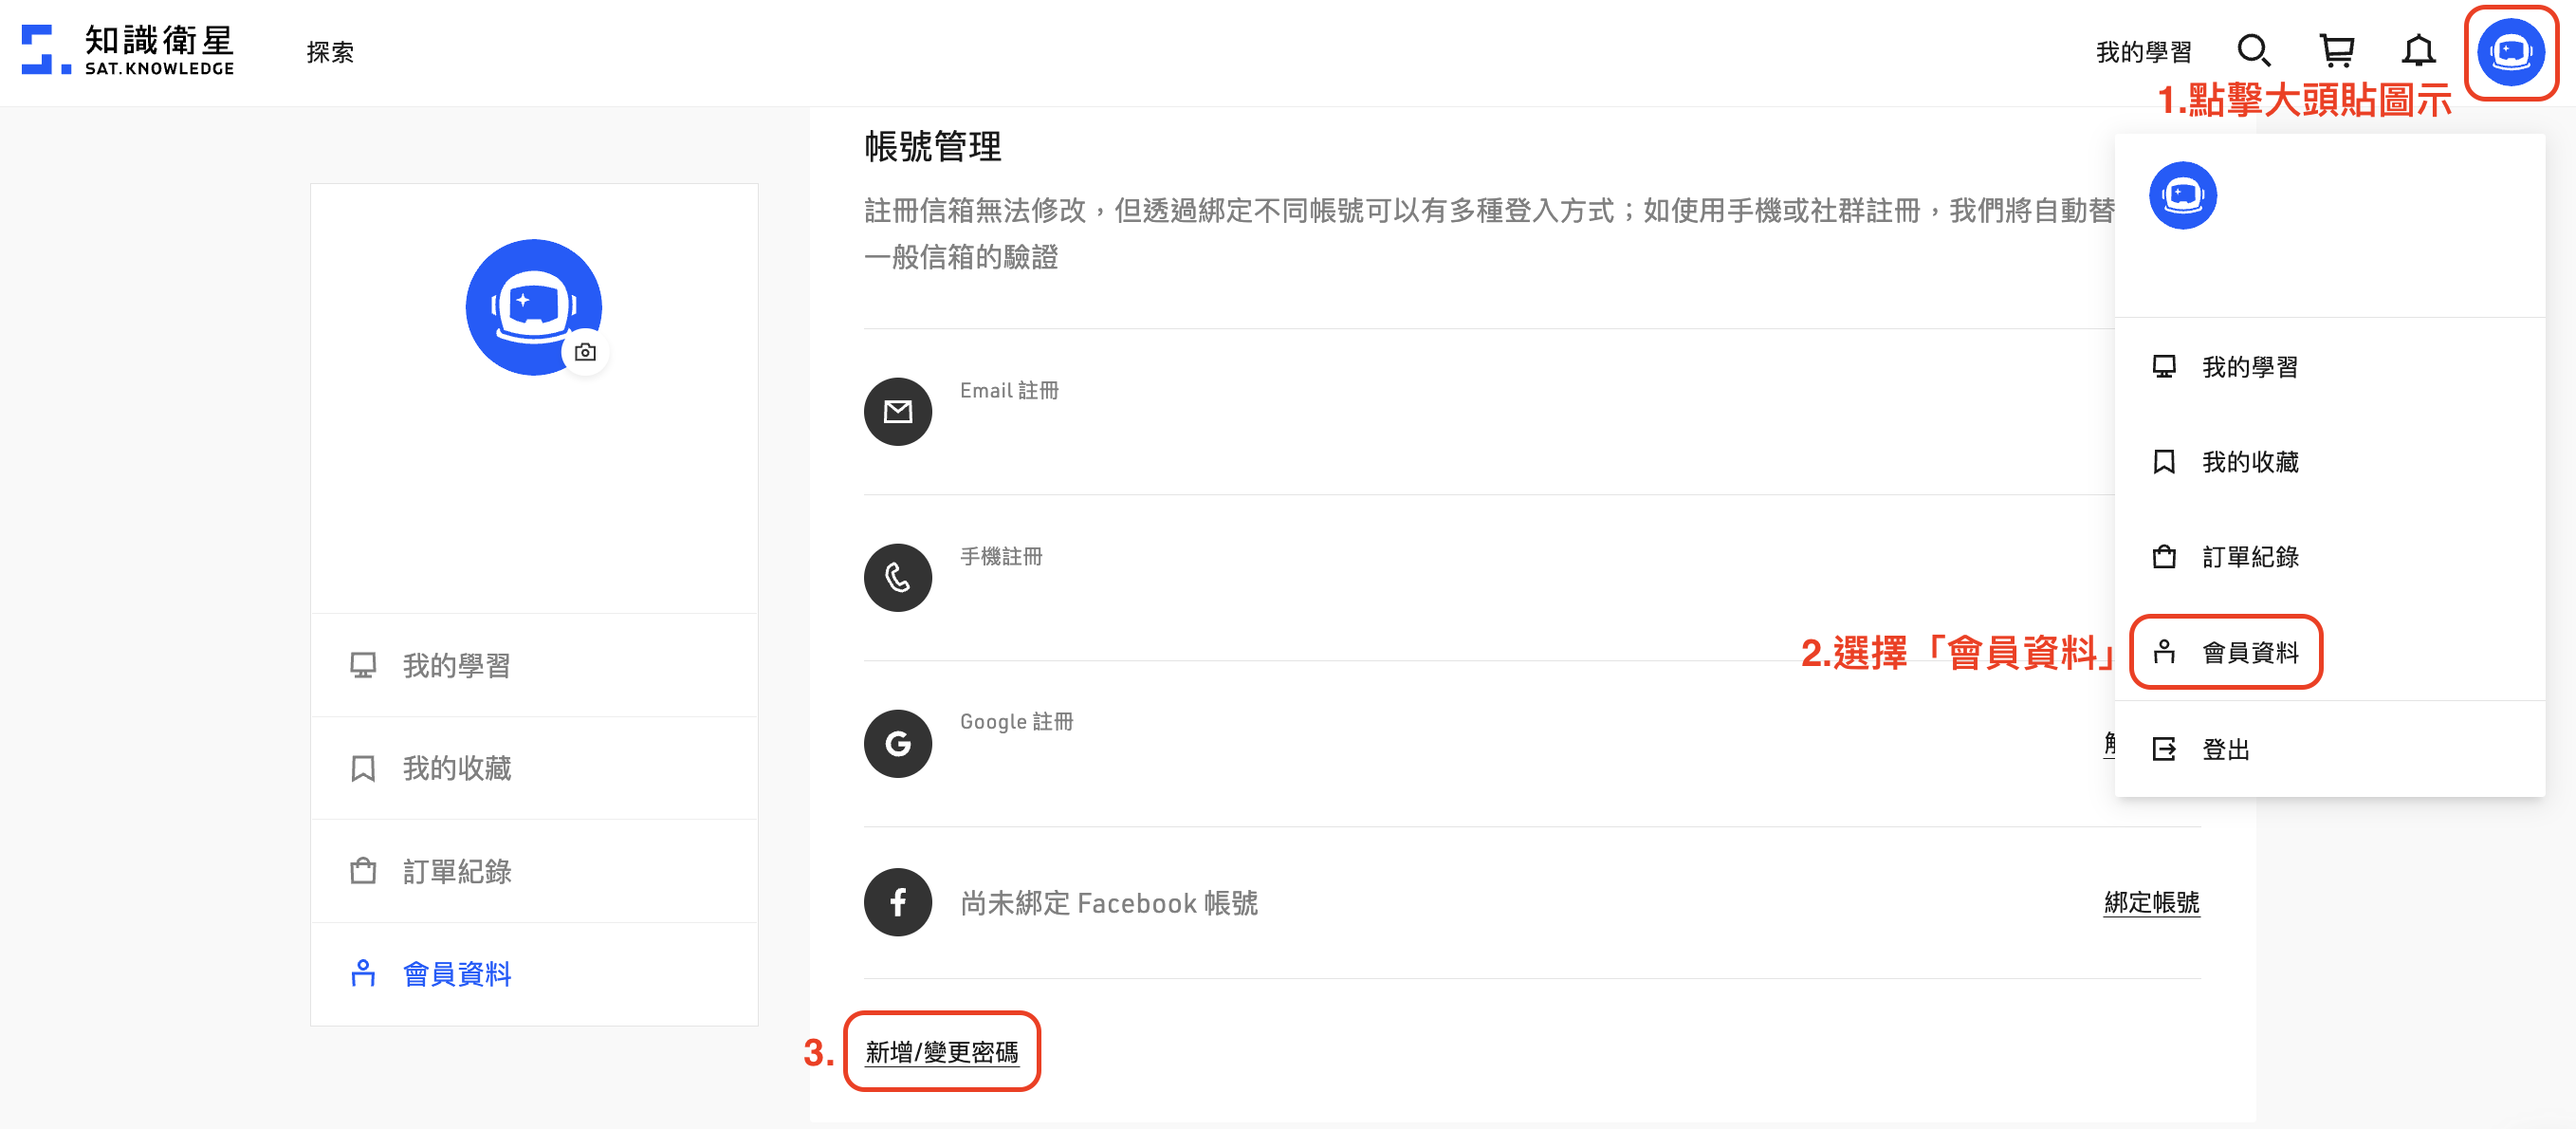
Task: Click the 綁定帳號 link for Facebook
Action: pos(2151,902)
